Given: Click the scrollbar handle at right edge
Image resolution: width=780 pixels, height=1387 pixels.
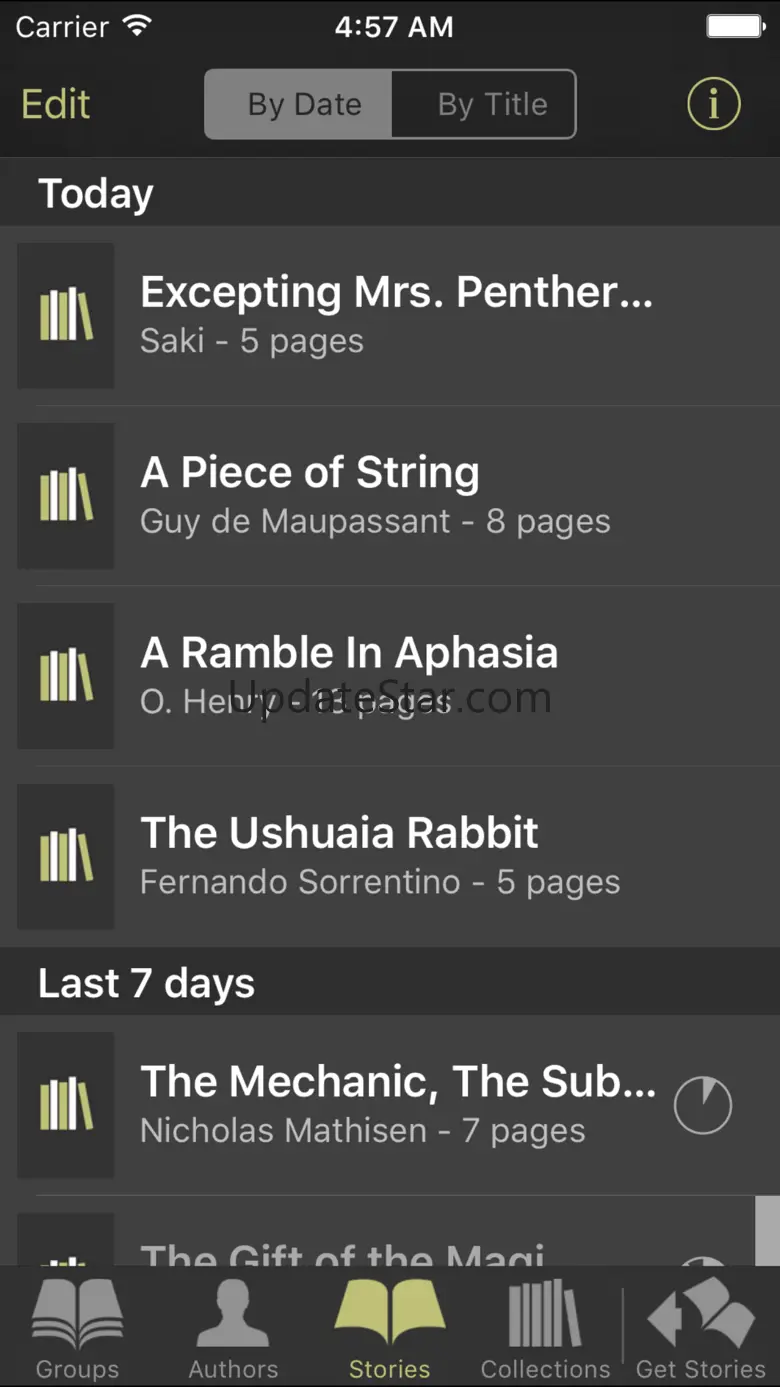Looking at the screenshot, I should click(767, 1230).
